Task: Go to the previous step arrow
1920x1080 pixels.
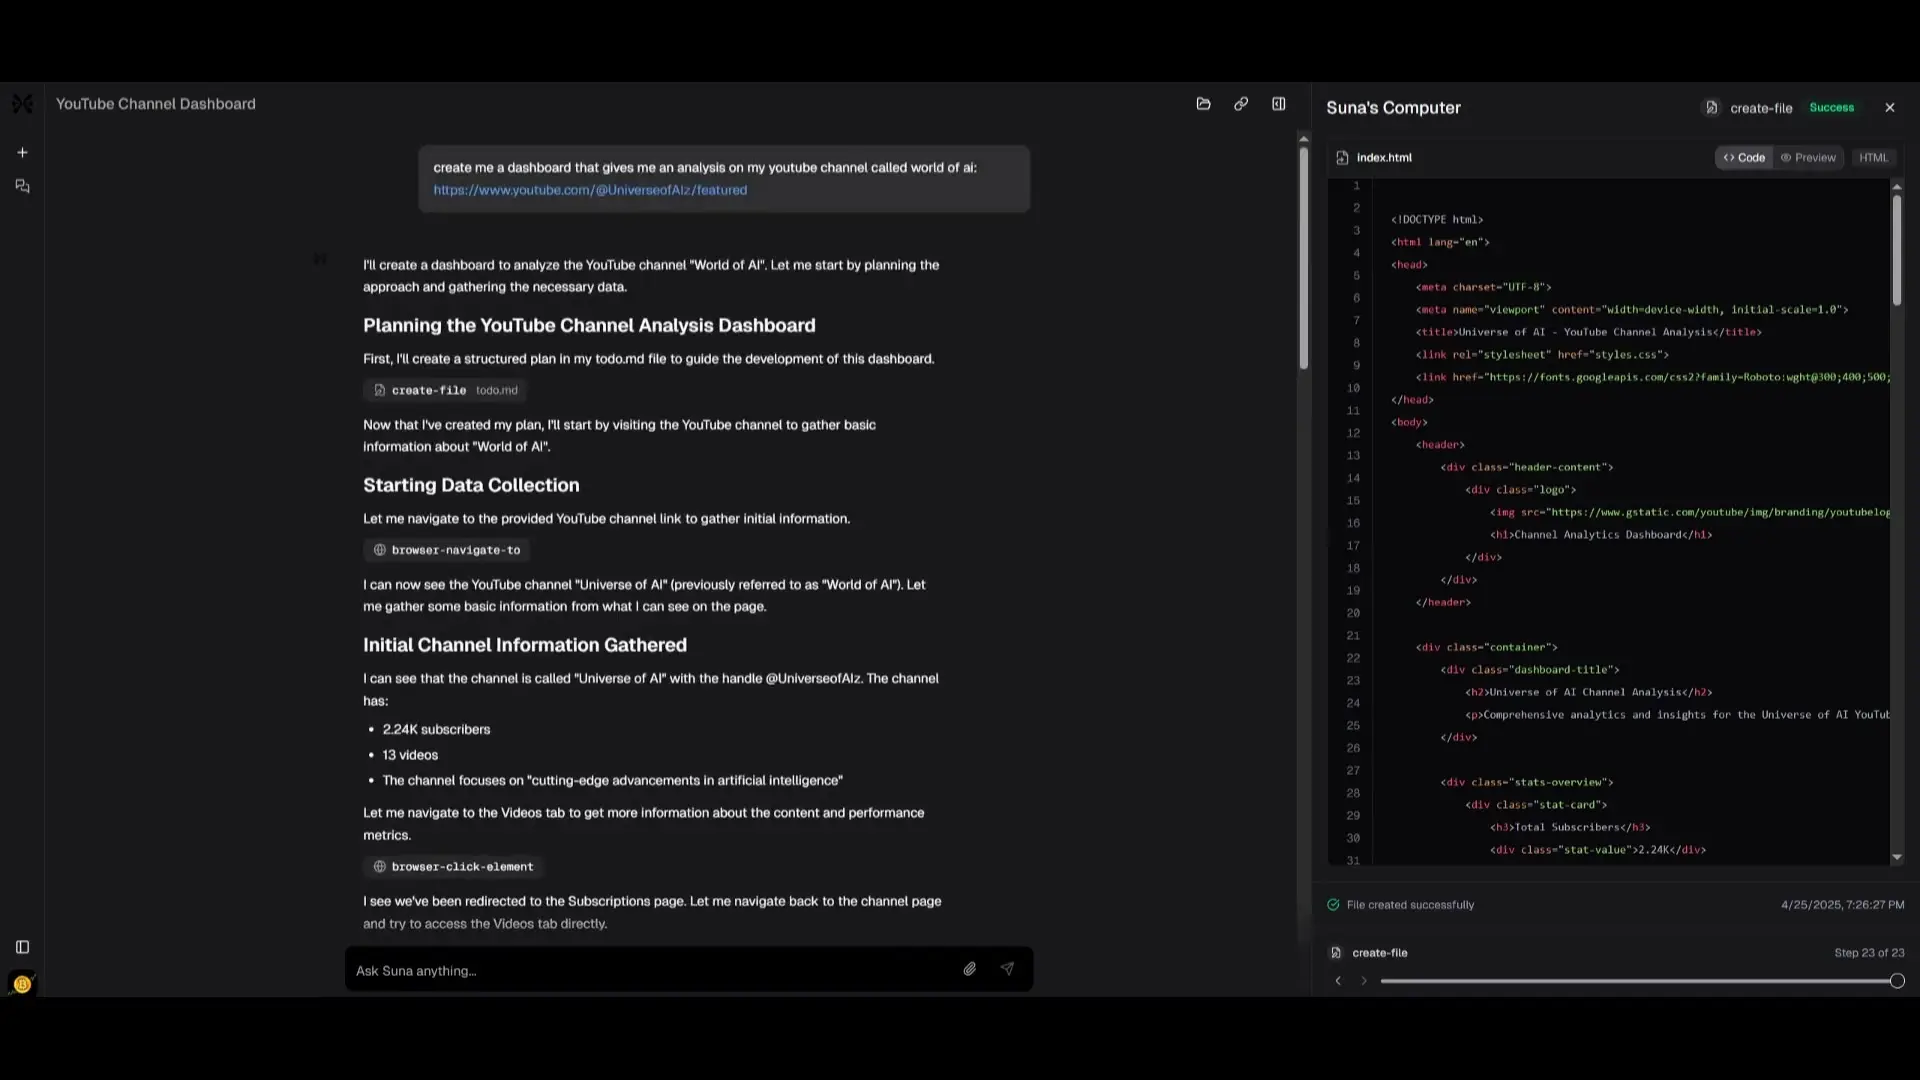Action: click(1338, 981)
